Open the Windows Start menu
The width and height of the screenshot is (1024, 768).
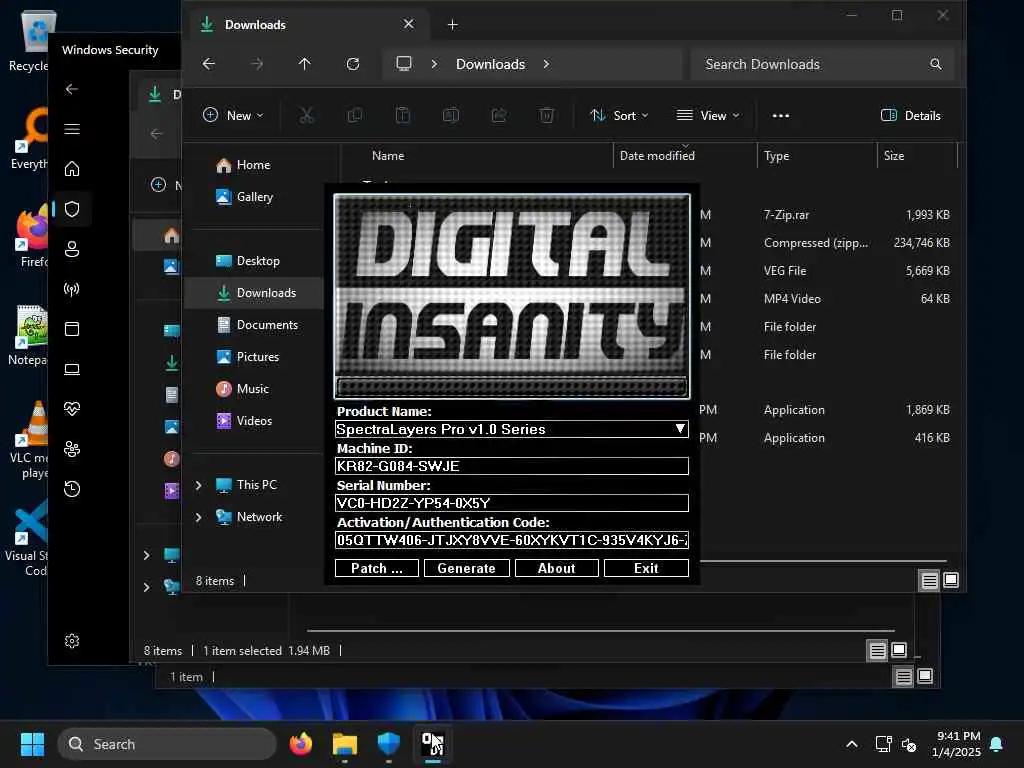click(32, 744)
